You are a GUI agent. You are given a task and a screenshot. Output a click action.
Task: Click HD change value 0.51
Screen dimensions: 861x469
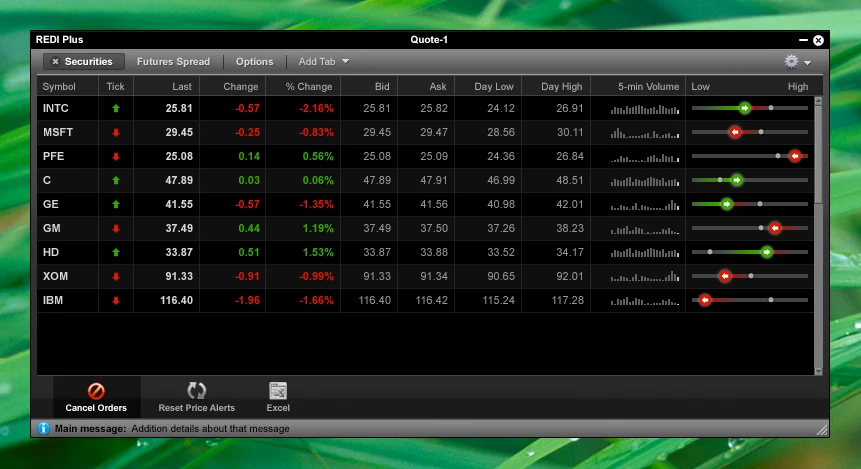[249, 252]
